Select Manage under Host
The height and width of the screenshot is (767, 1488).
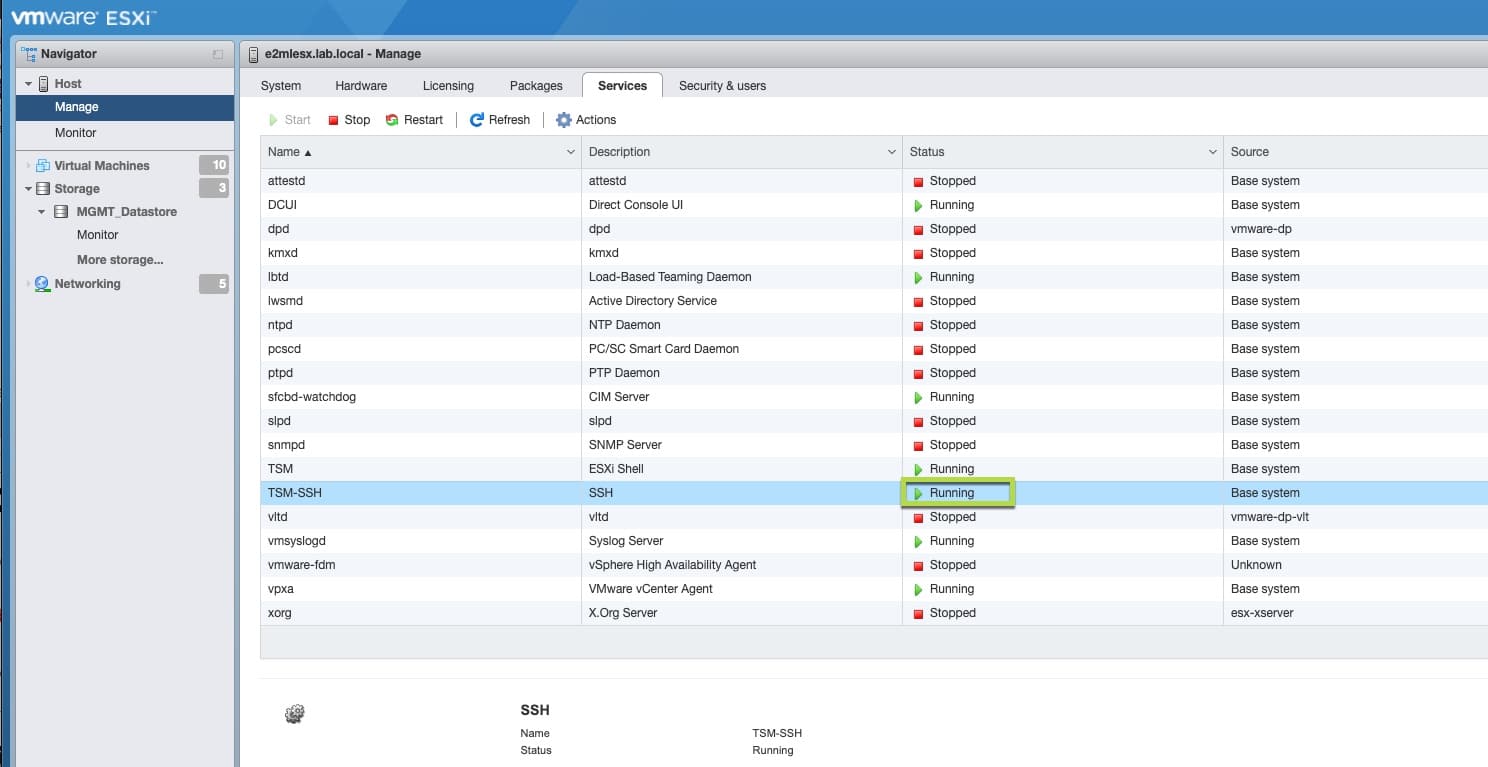coord(125,107)
